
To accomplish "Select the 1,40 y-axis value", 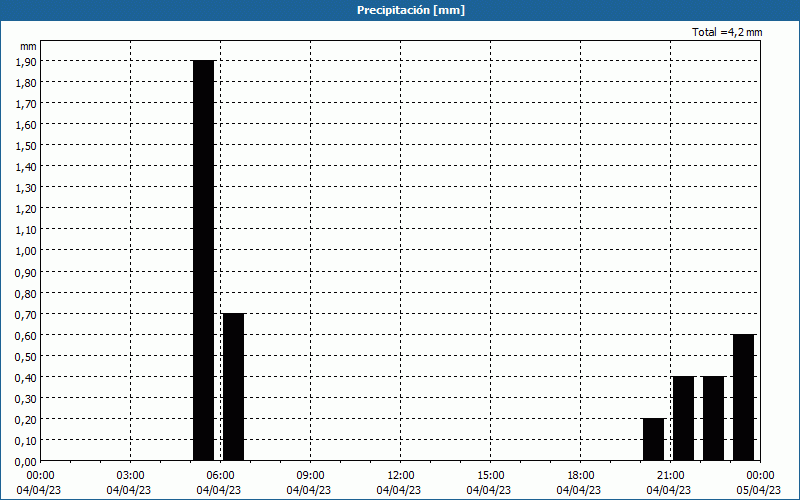I will [x=26, y=166].
